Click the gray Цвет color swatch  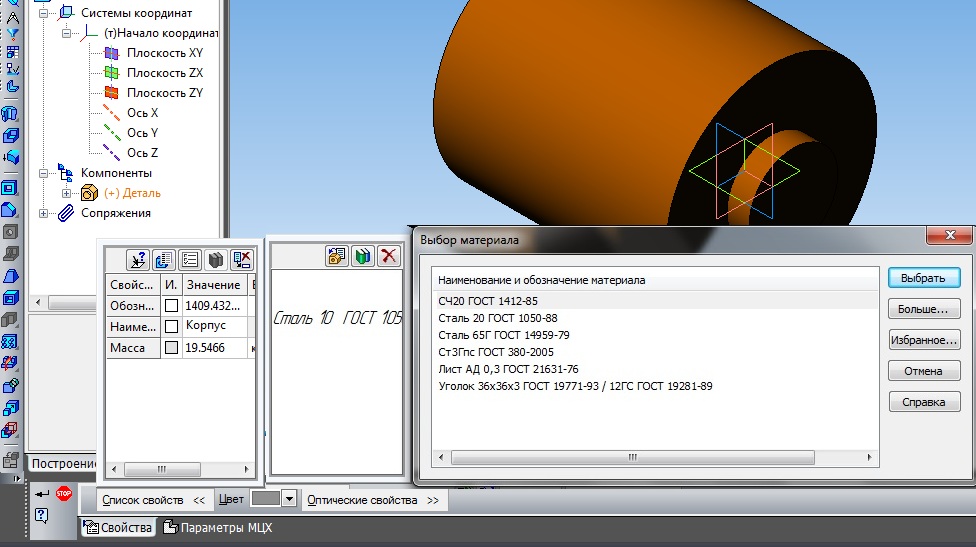tap(265, 499)
